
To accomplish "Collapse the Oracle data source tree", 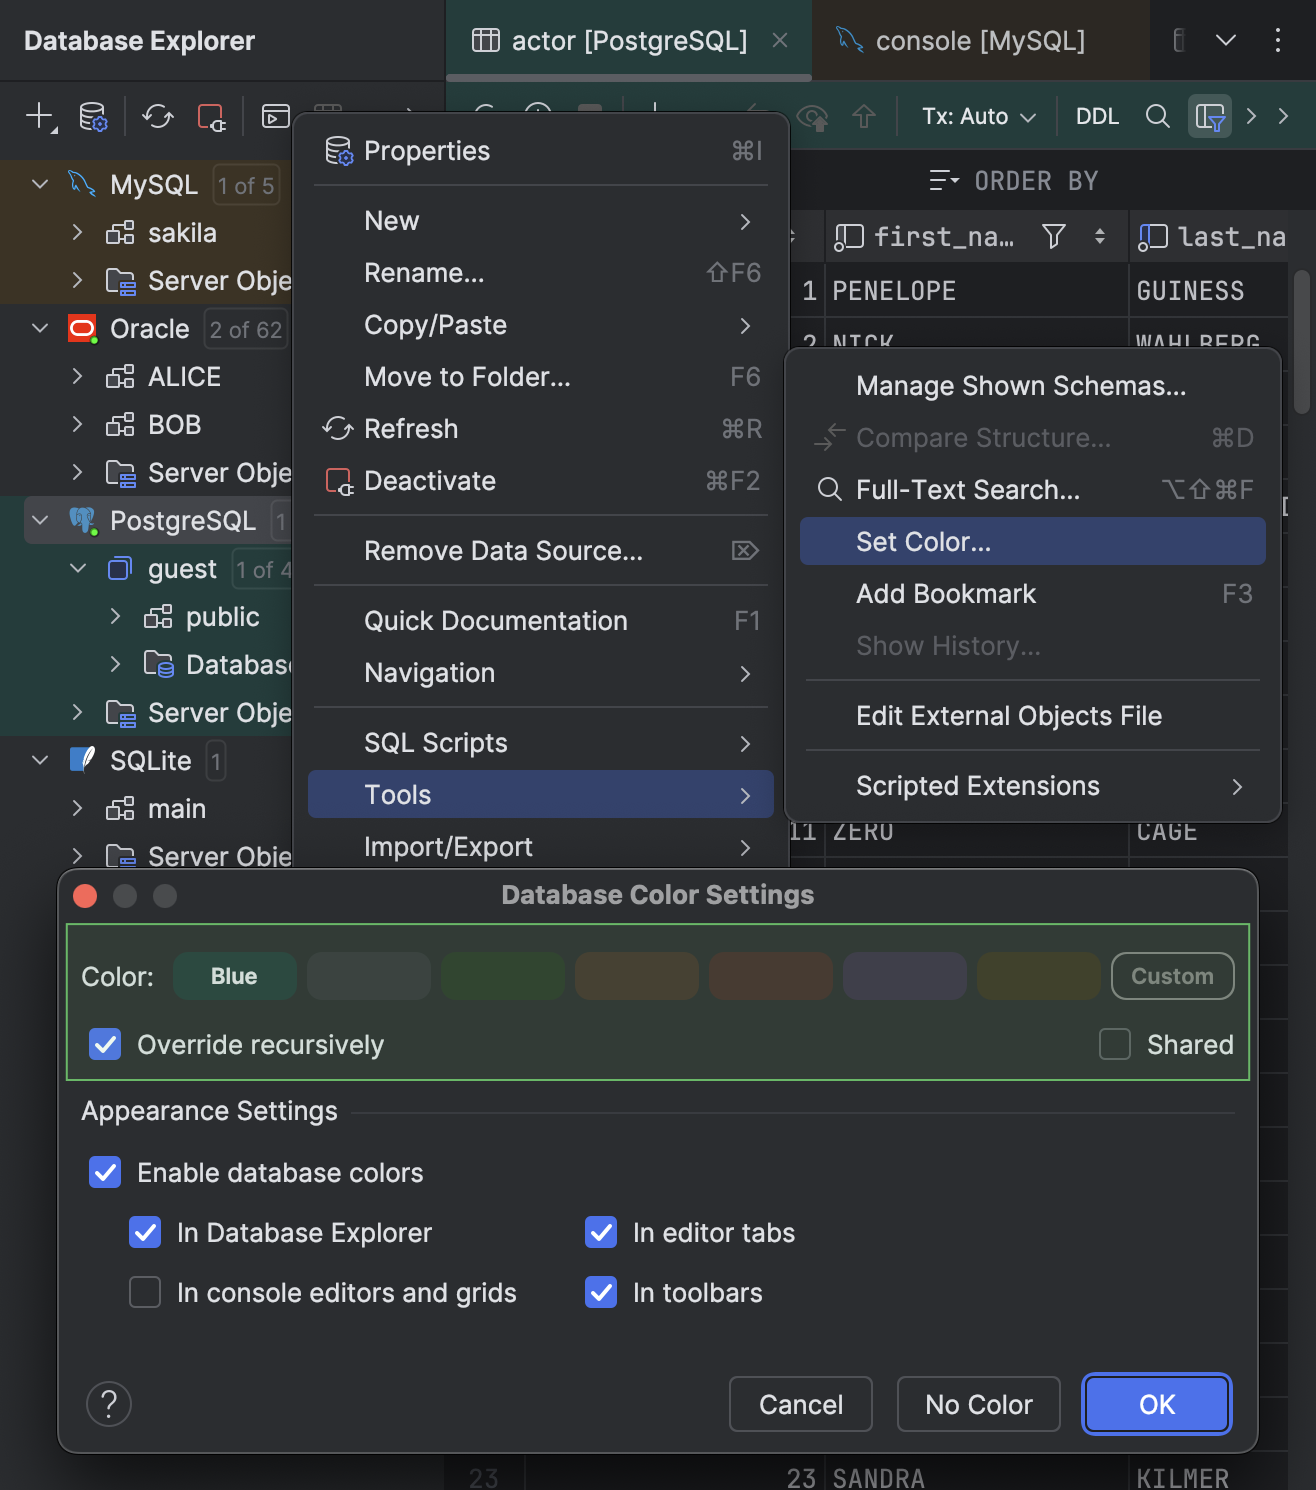I will (x=40, y=329).
